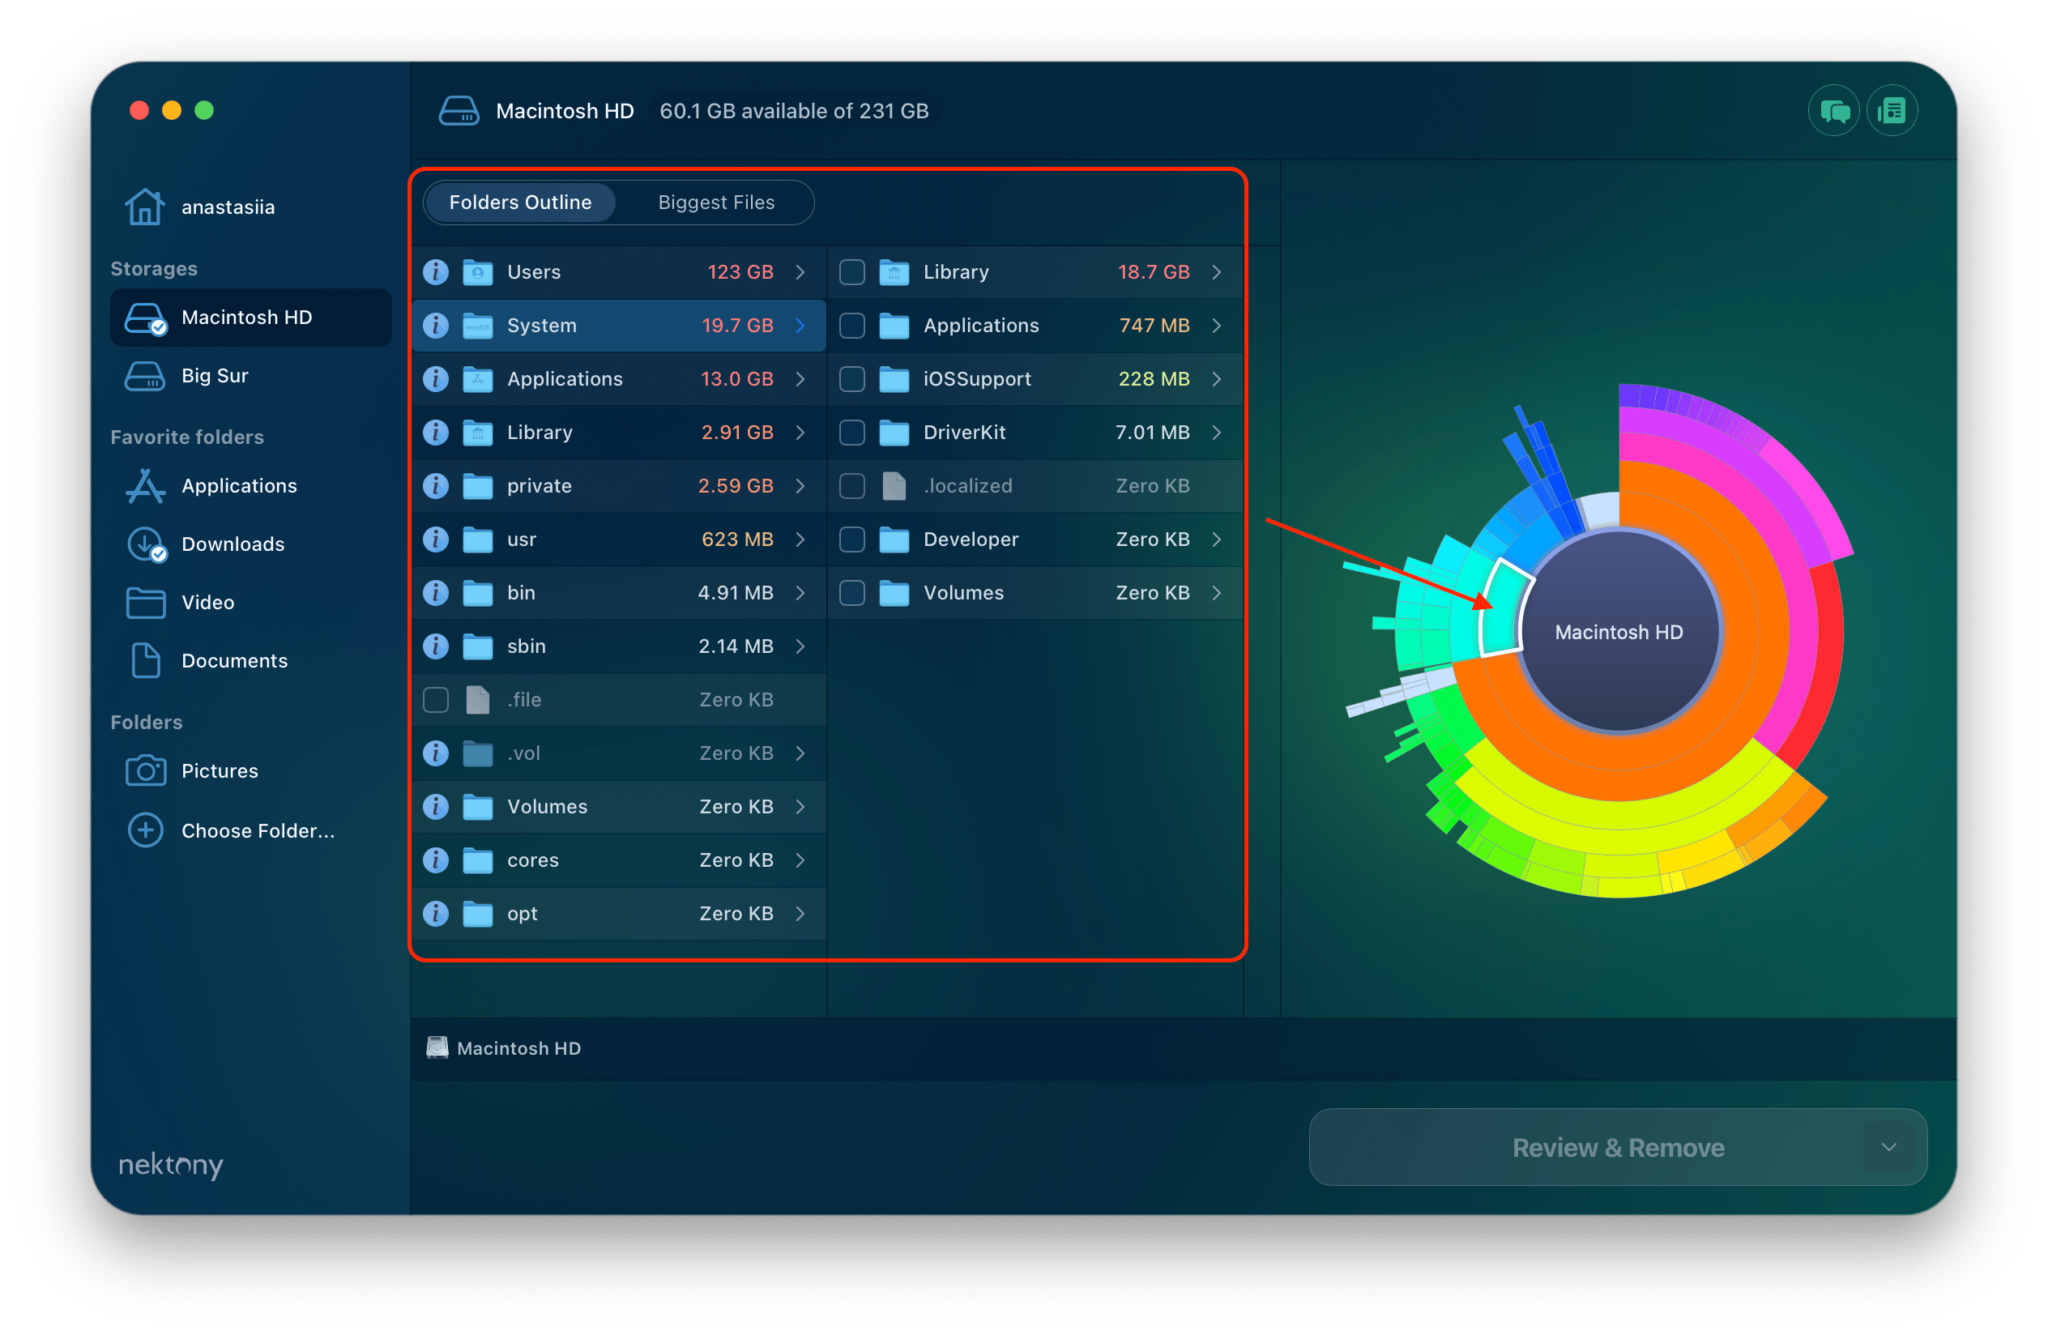This screenshot has height=1335, width=2048.
Task: Click the Review & Remove button
Action: point(1617,1147)
